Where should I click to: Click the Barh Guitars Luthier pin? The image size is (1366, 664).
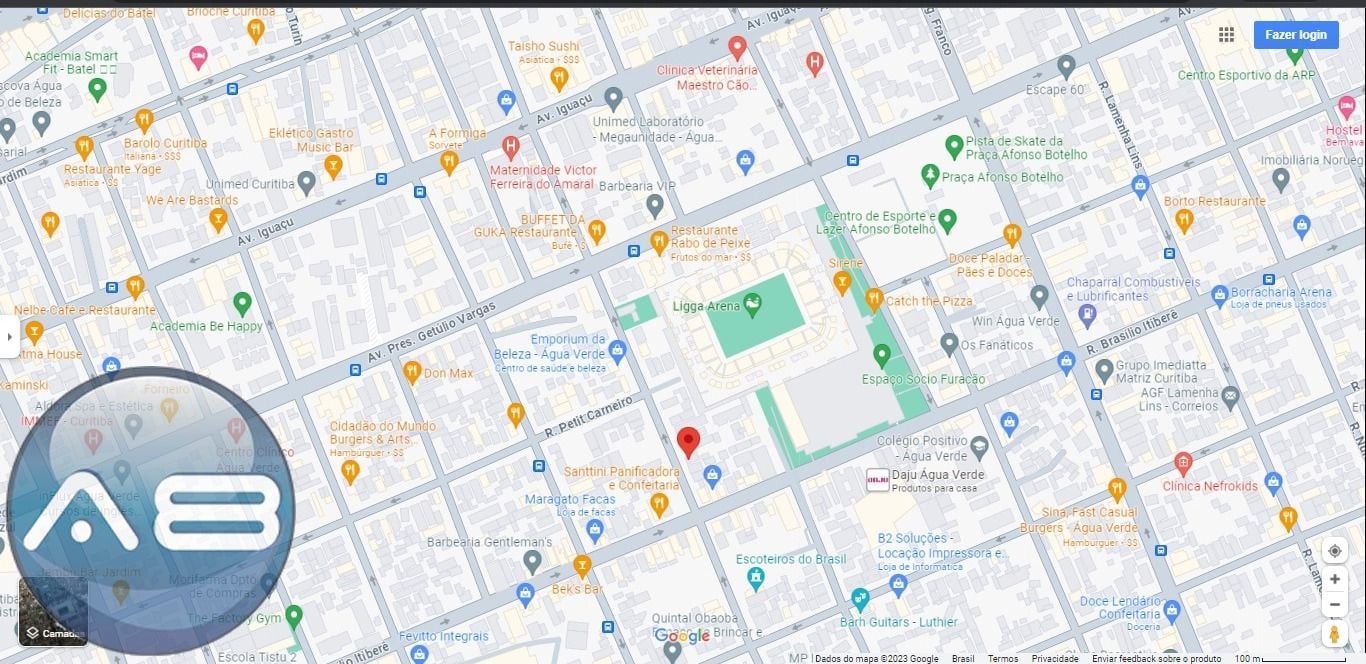pyautogui.click(x=860, y=599)
